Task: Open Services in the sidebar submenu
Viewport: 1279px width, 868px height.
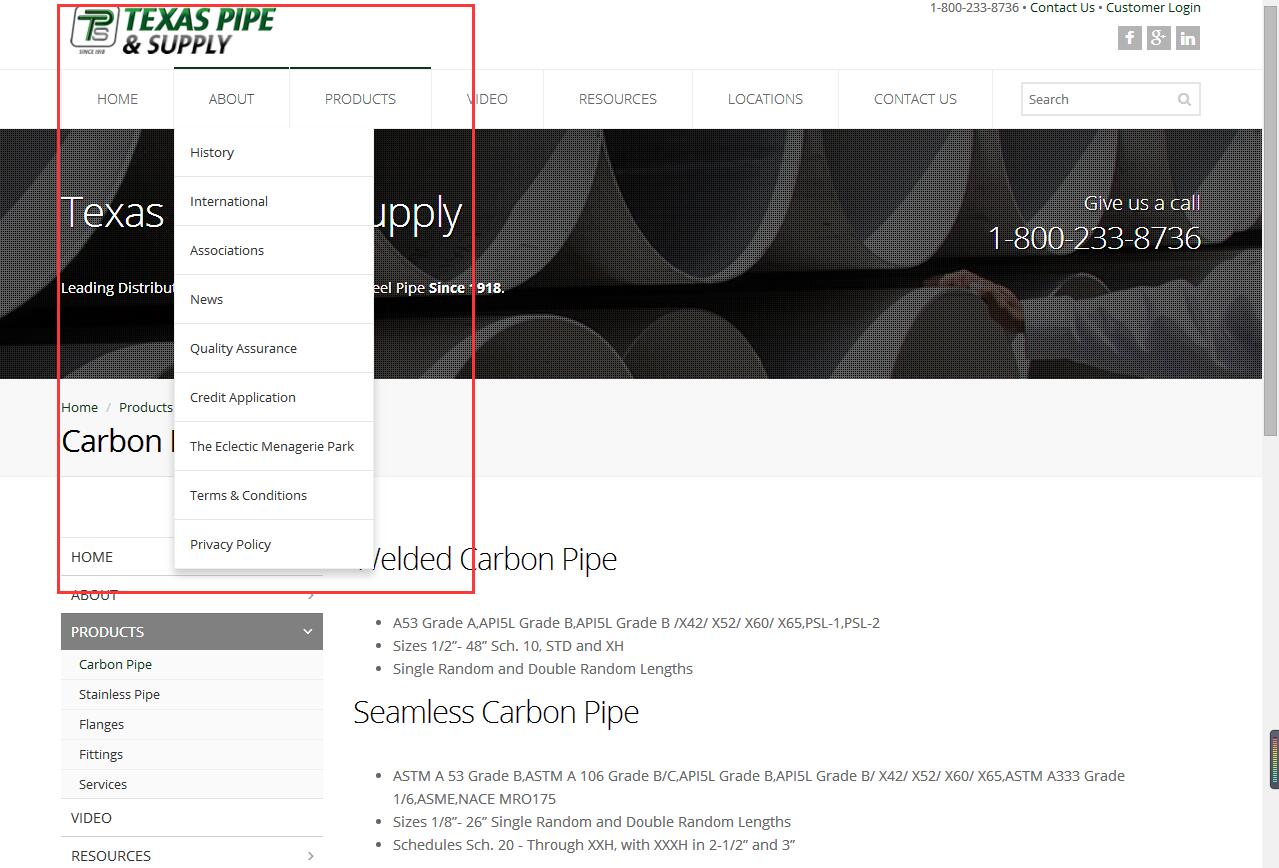Action: click(103, 784)
